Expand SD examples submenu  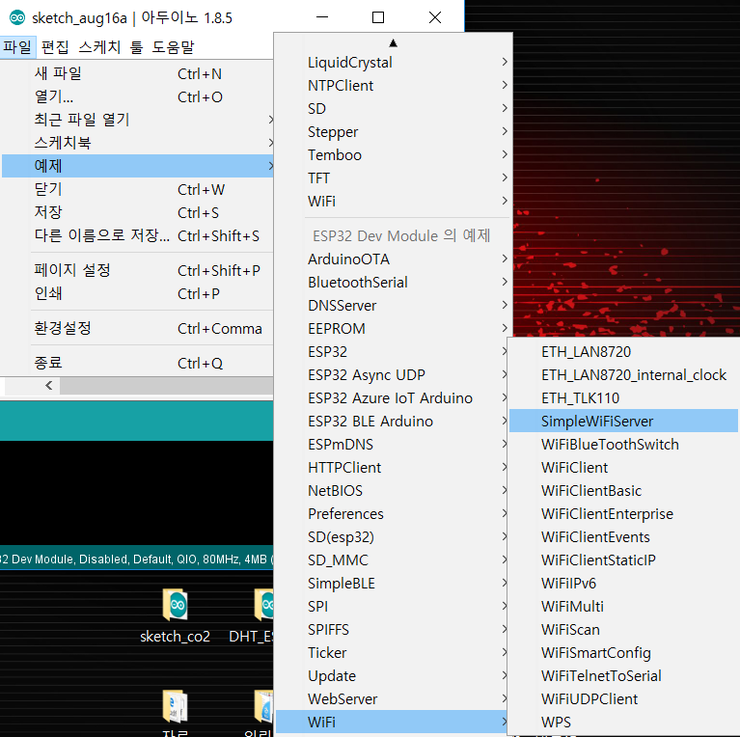coord(394,109)
